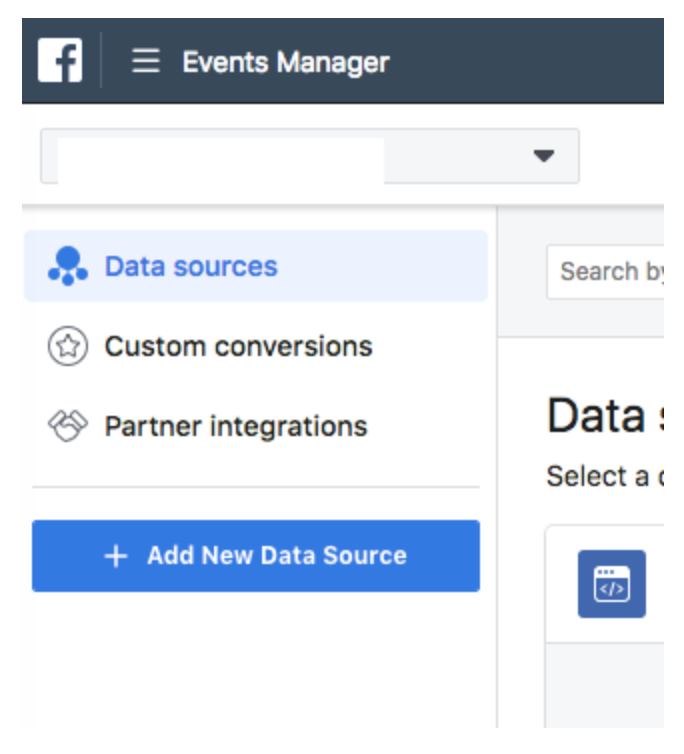
Task: Click the Partner integrations label text
Action: click(x=236, y=426)
